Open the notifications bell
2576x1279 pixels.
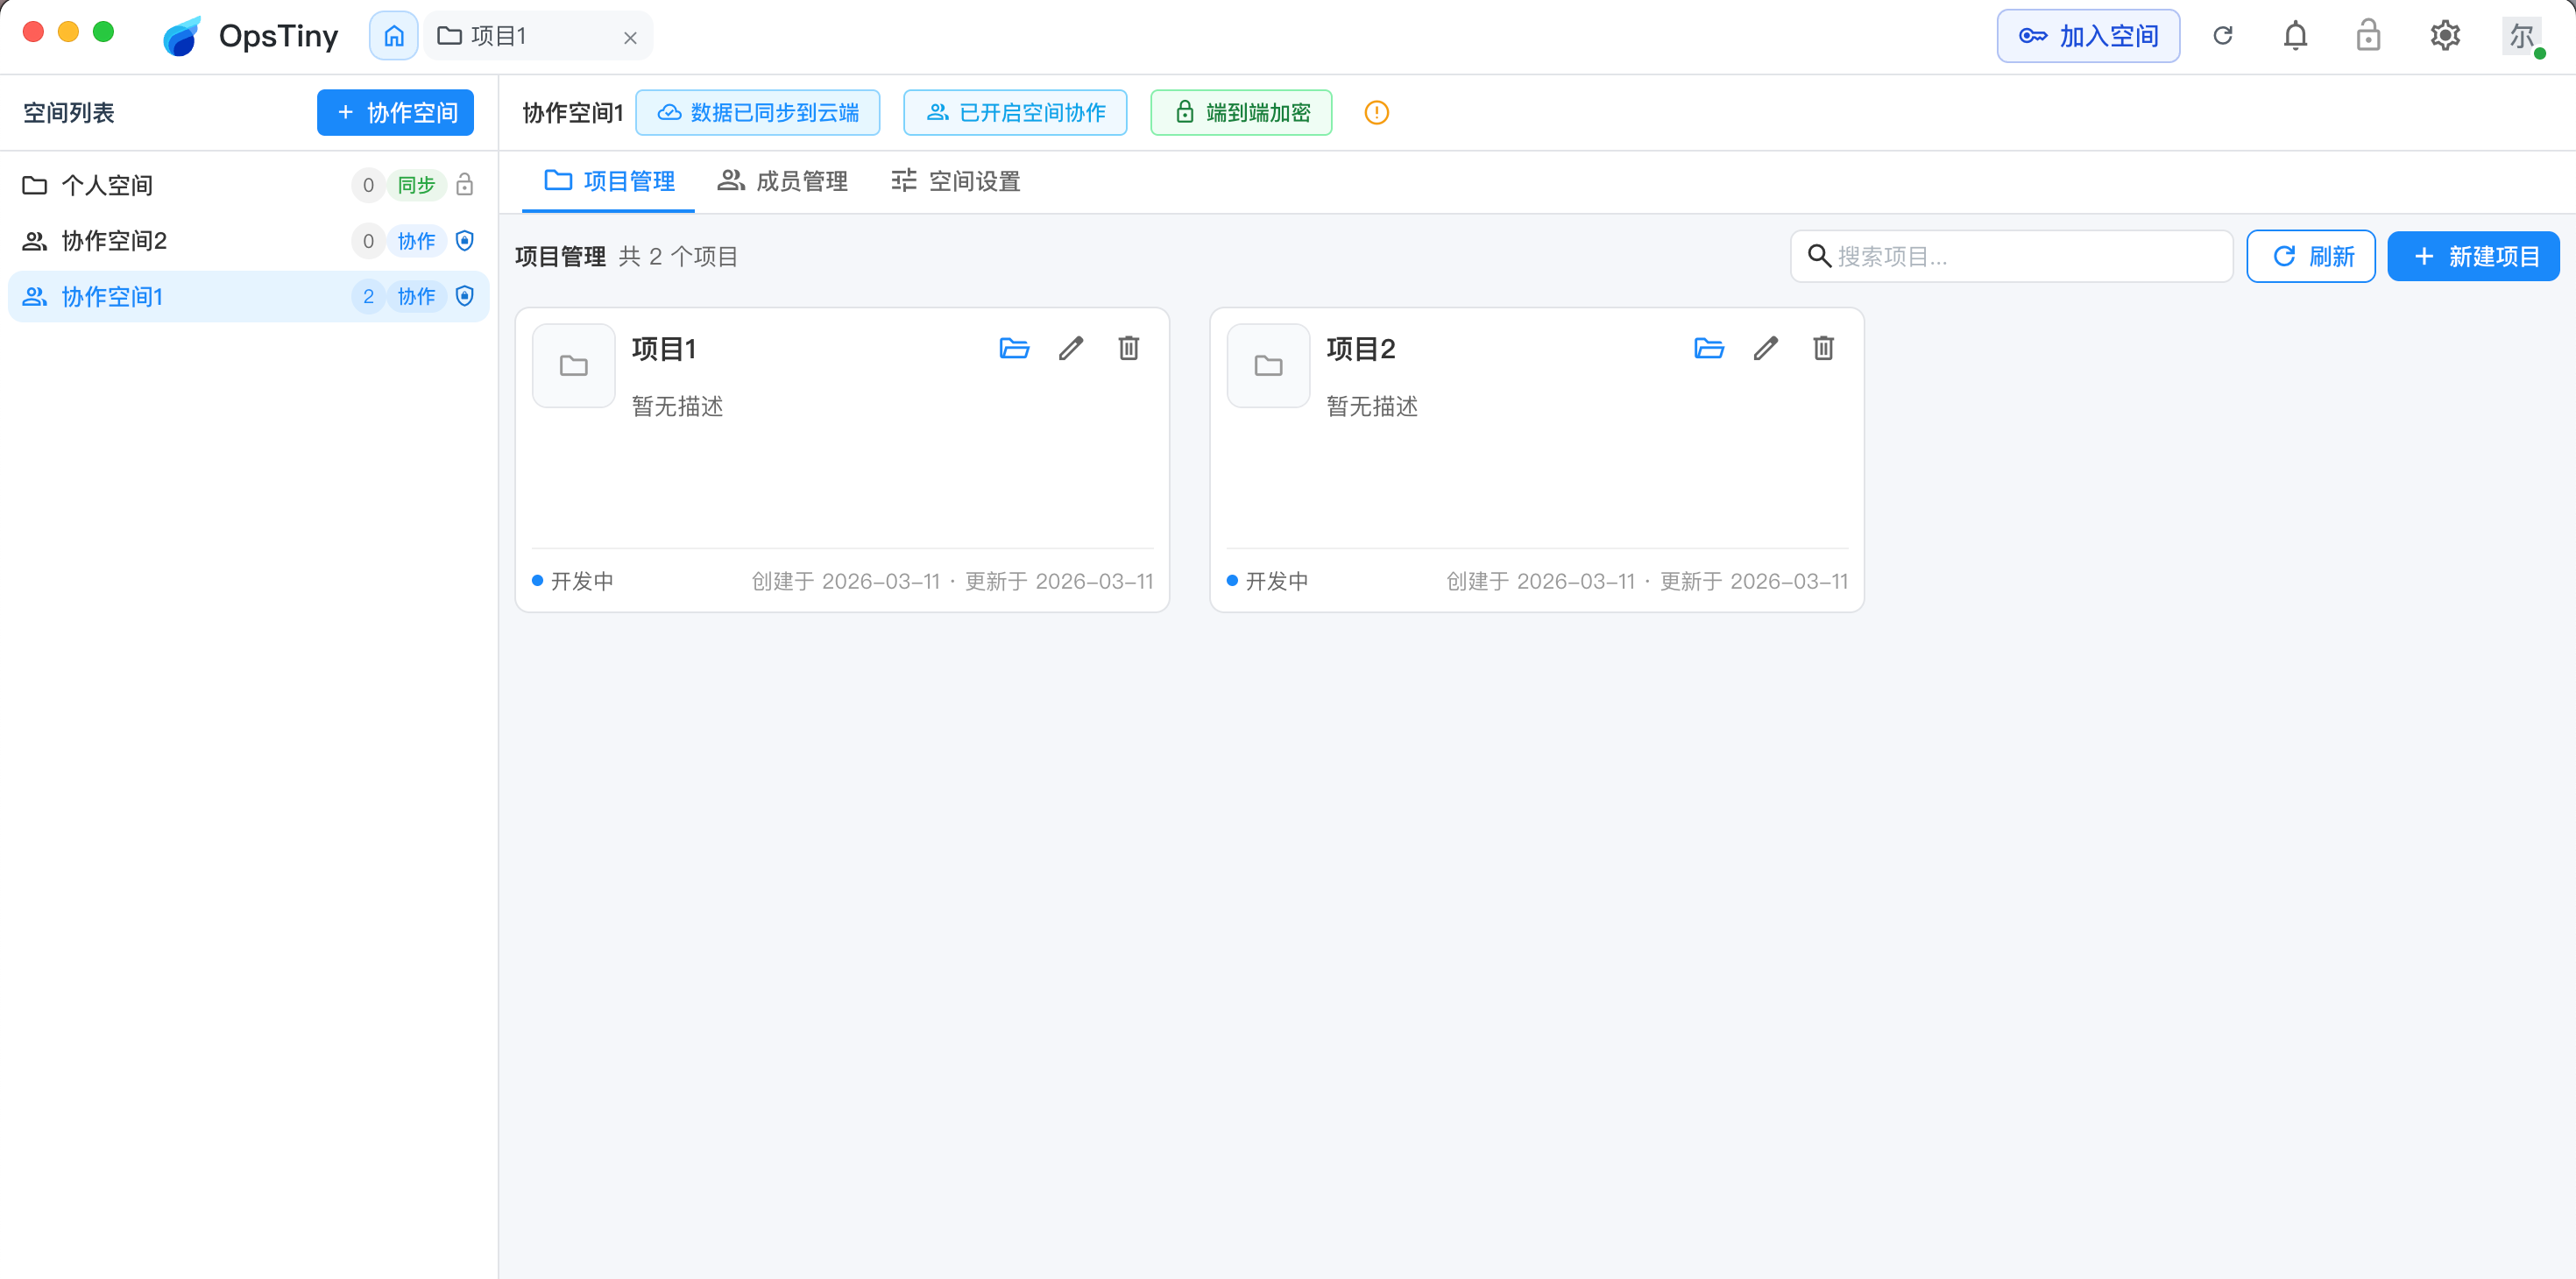pos(2295,36)
